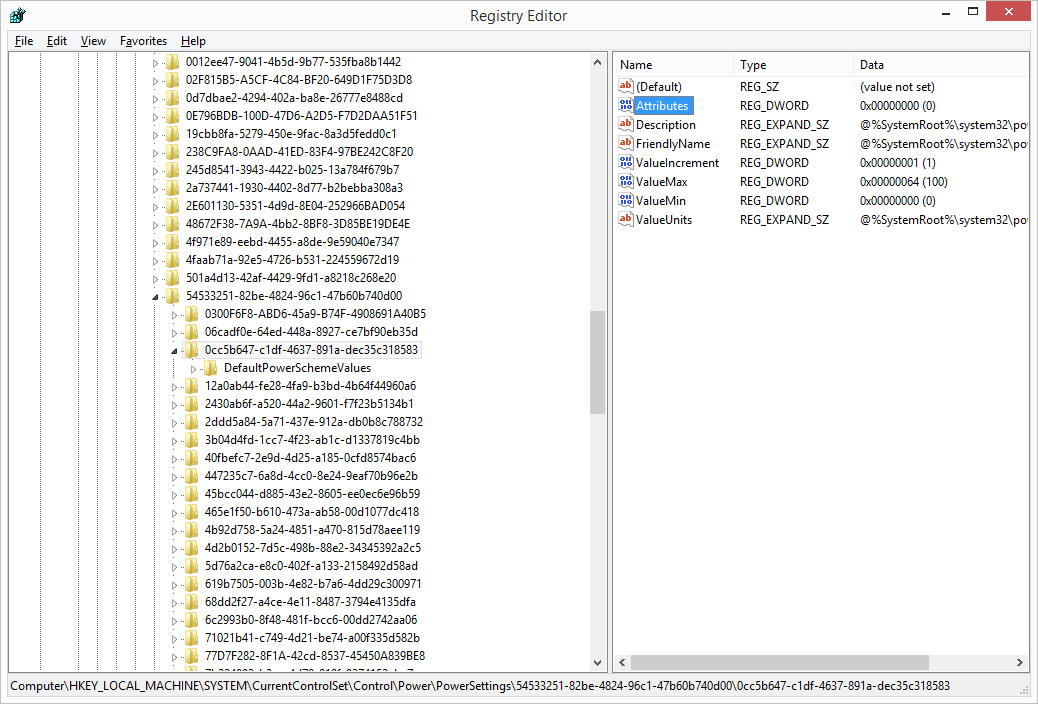Click folder icon of 77D7F282-8F1A-42cd key

192,656
